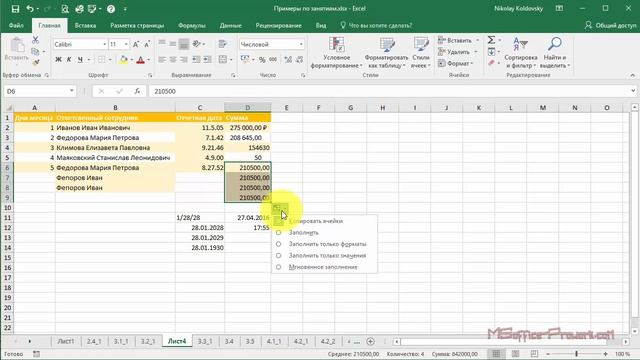Cut selection with the scissors icon
Screen dimensions: 640x360
(x=36, y=40)
